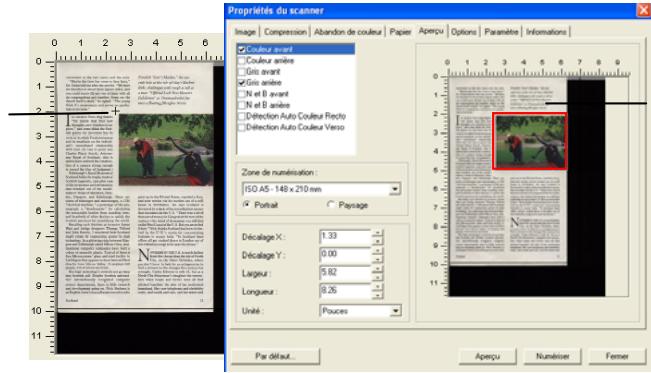Image resolution: width=651 pixels, height=373 pixels.
Task: Click the golf photo in enlarged scan
Action: (x=166, y=150)
